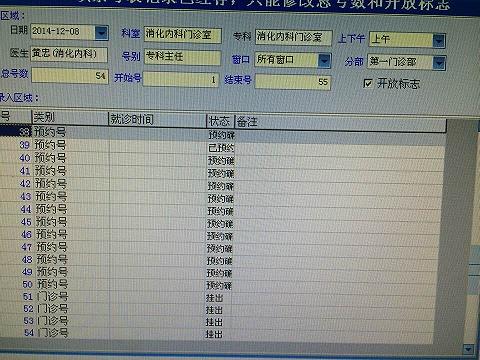This screenshot has width=480, height=360.
Task: Open the 分部 第一门诊部 dropdown arrow
Action: pos(439,63)
